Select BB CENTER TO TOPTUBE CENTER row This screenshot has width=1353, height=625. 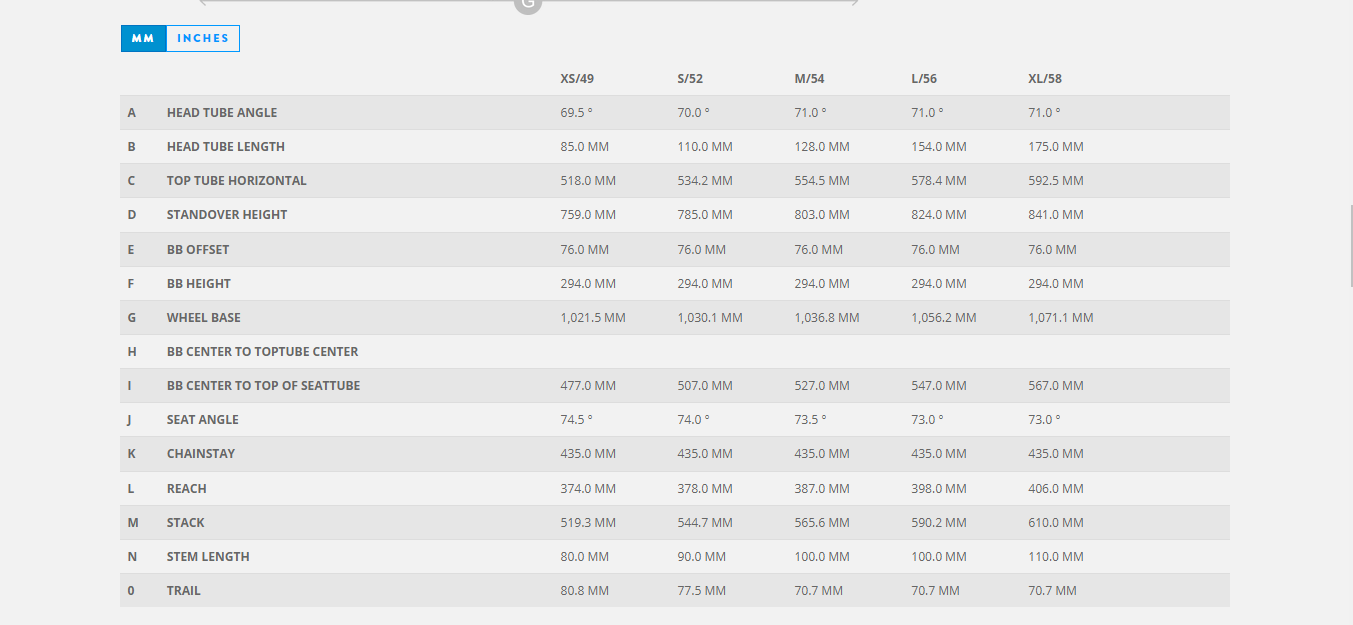pos(262,352)
